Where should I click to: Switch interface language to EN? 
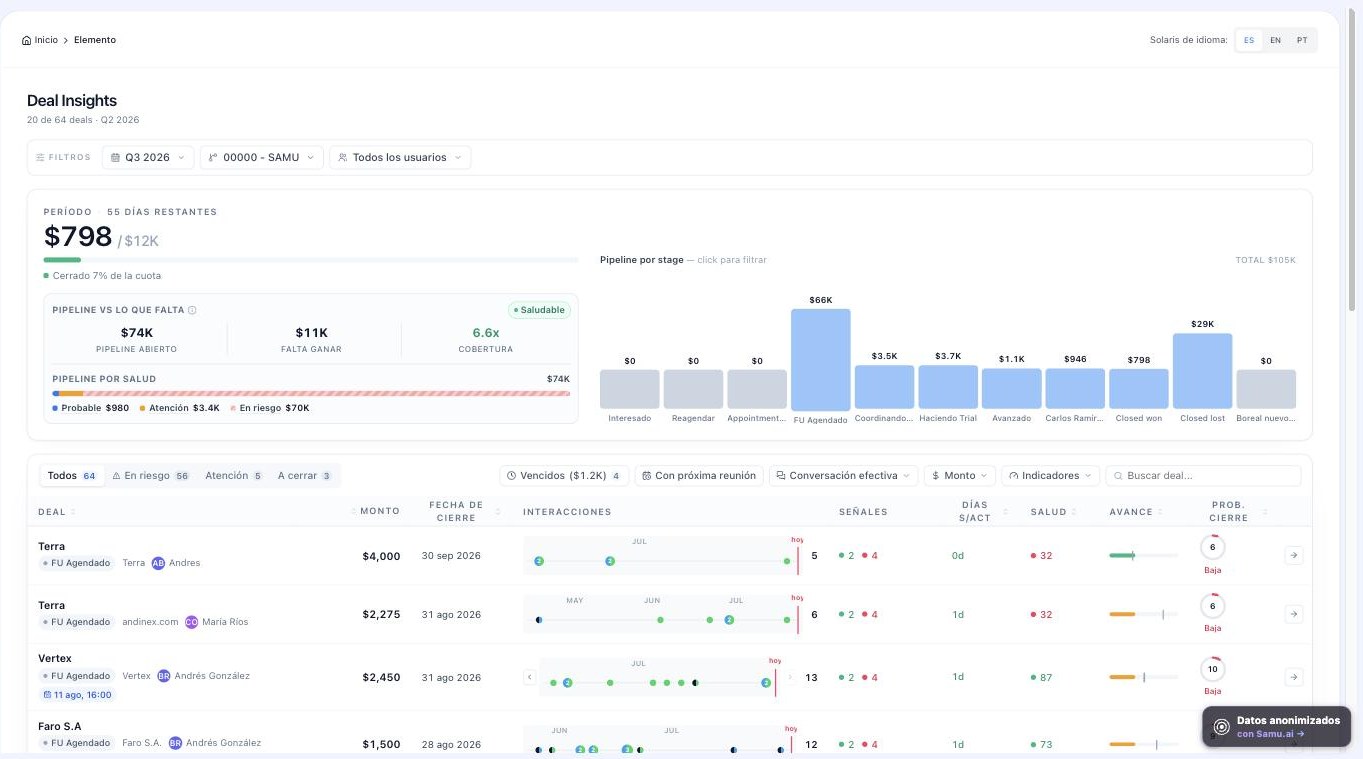click(x=1275, y=40)
